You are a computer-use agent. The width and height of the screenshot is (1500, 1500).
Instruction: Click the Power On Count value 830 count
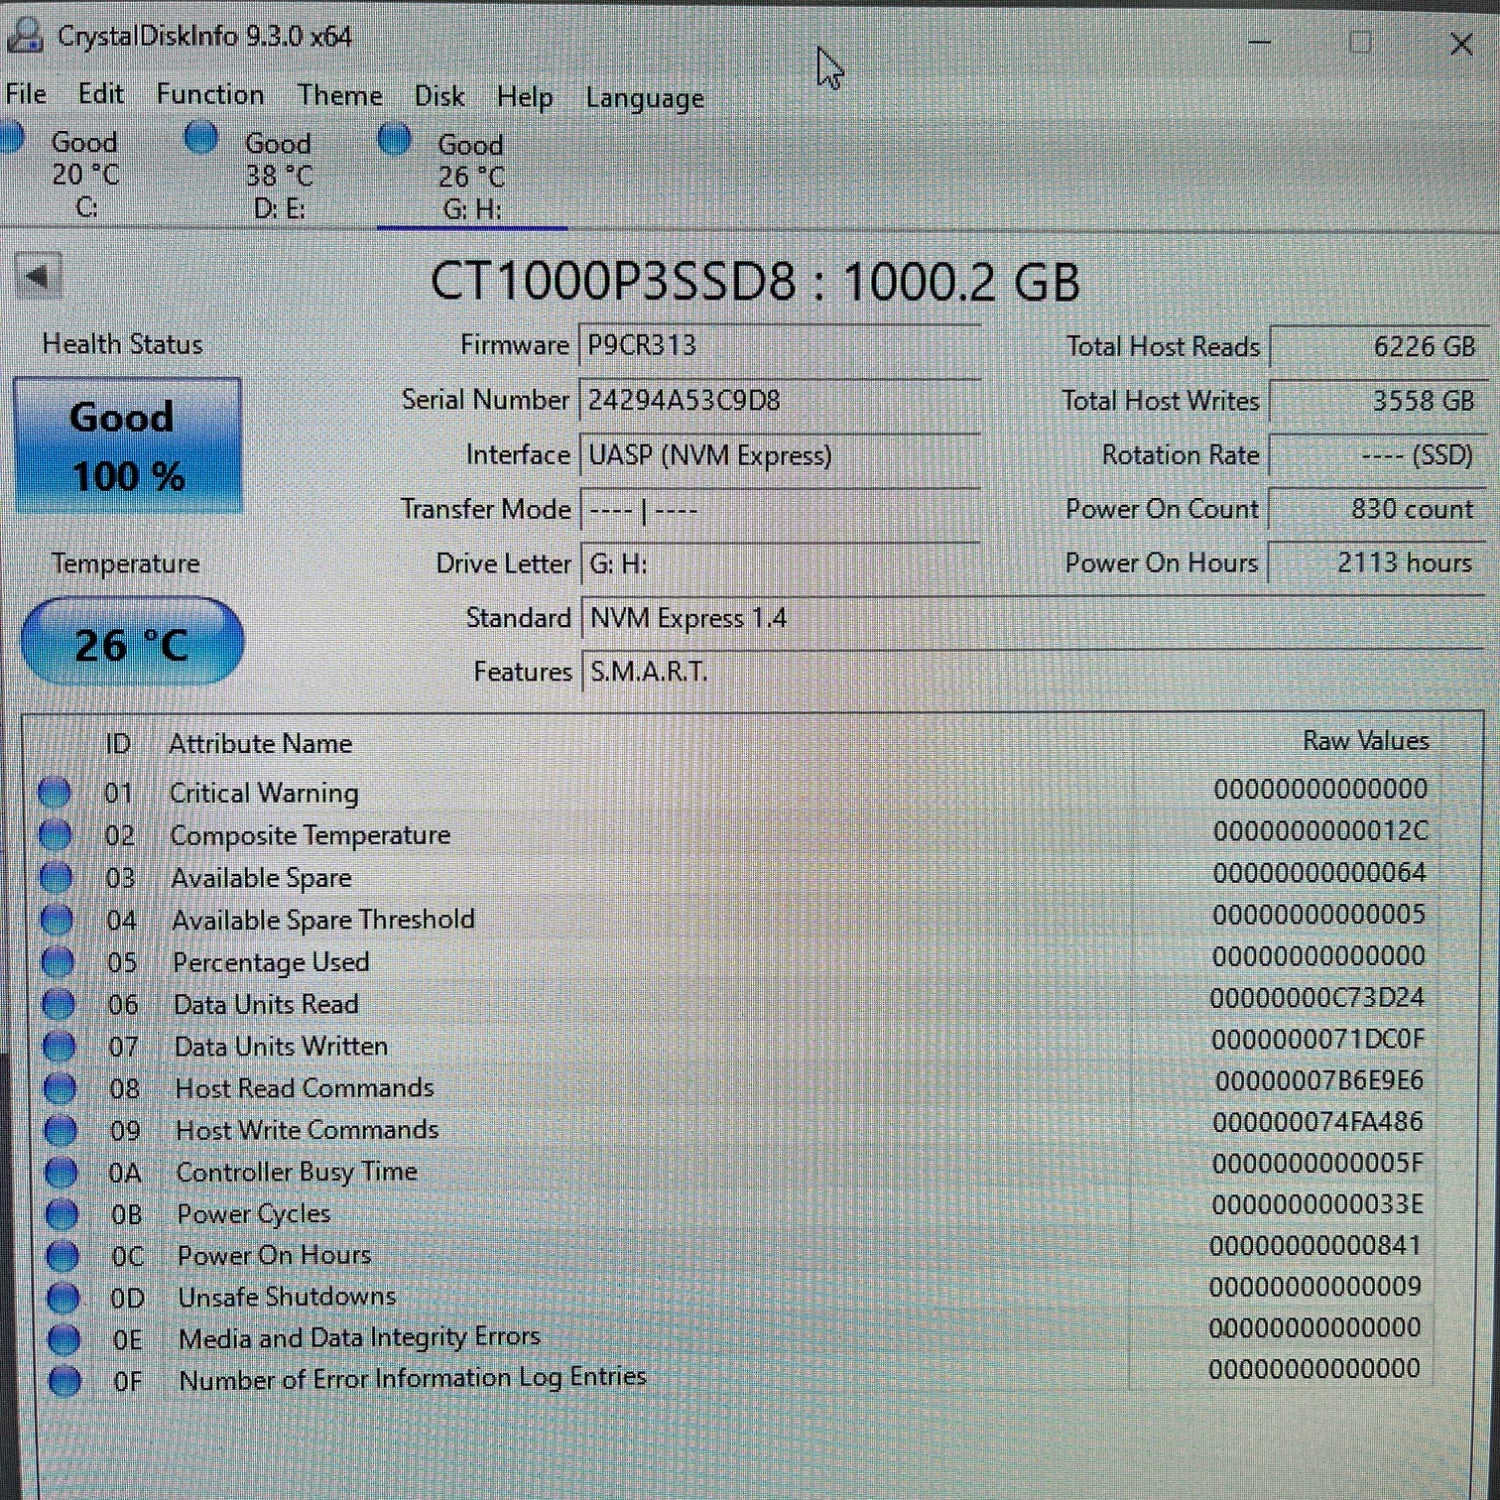point(1378,509)
